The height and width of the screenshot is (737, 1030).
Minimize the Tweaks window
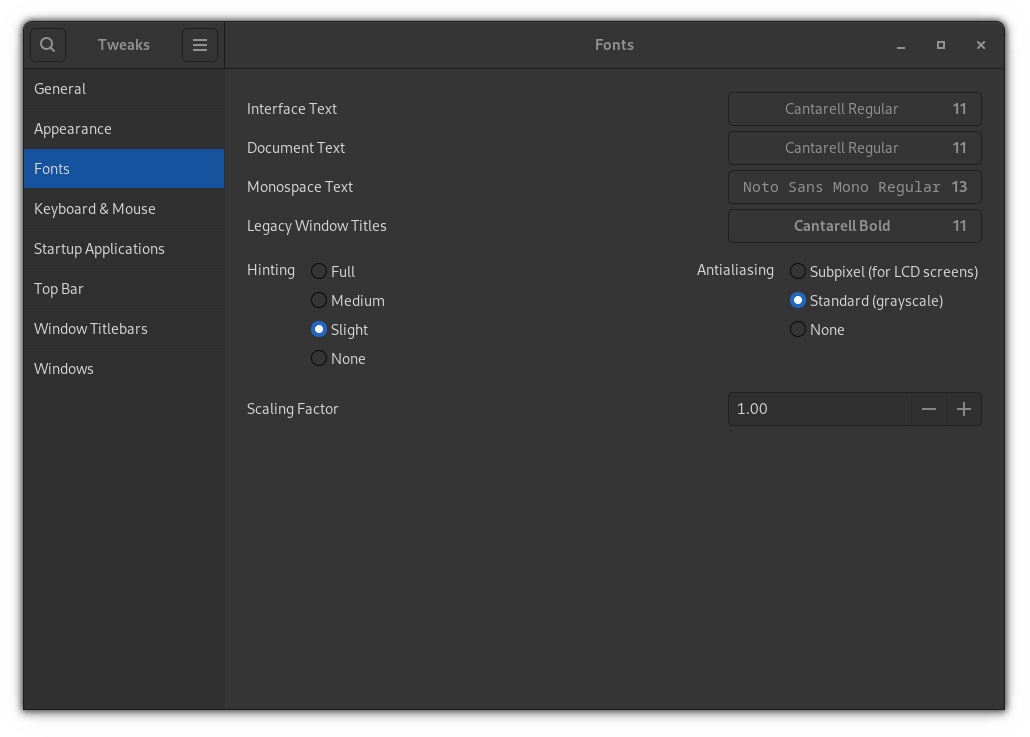(901, 45)
